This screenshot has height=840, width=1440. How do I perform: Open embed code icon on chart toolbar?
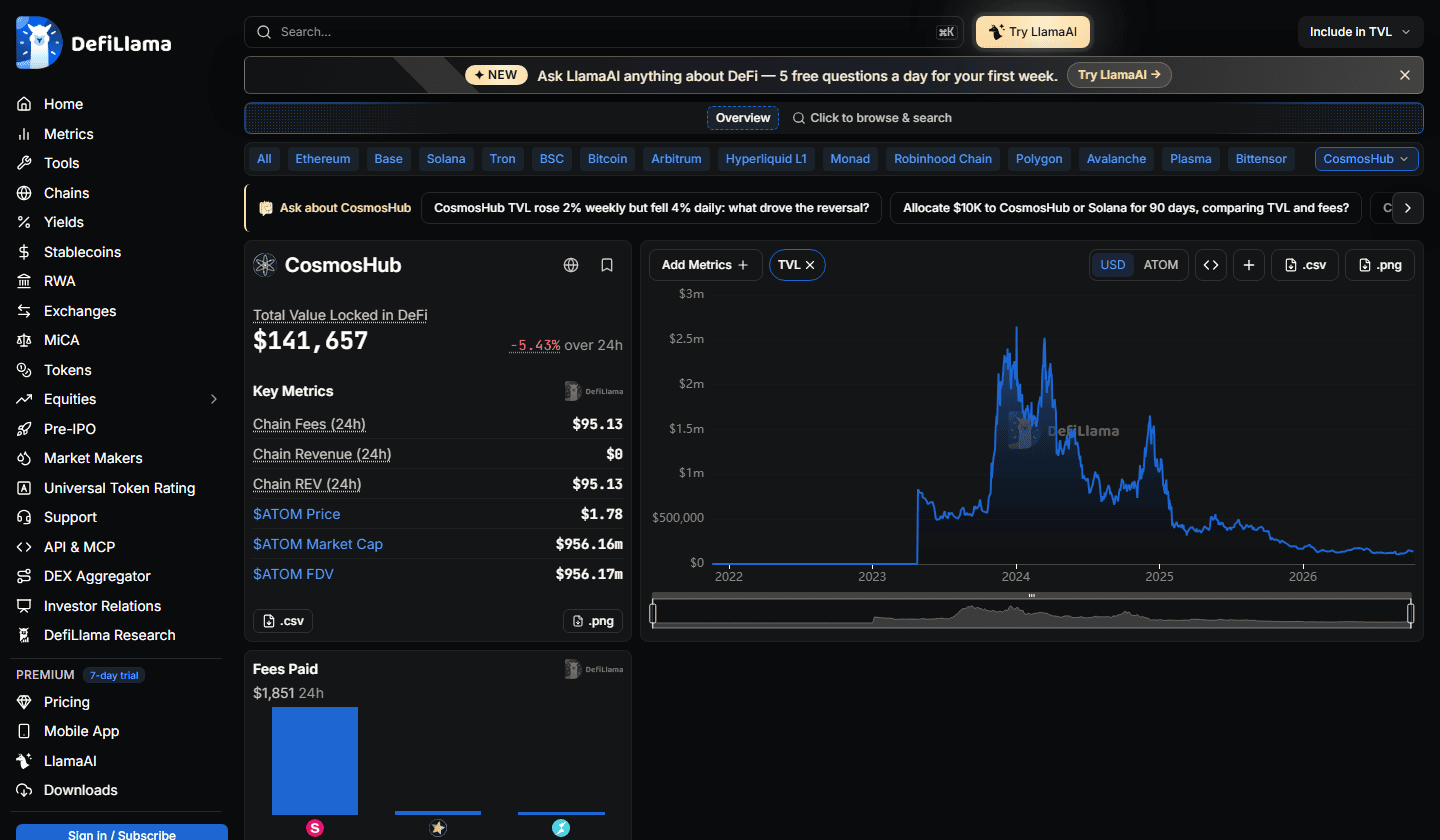click(x=1211, y=265)
